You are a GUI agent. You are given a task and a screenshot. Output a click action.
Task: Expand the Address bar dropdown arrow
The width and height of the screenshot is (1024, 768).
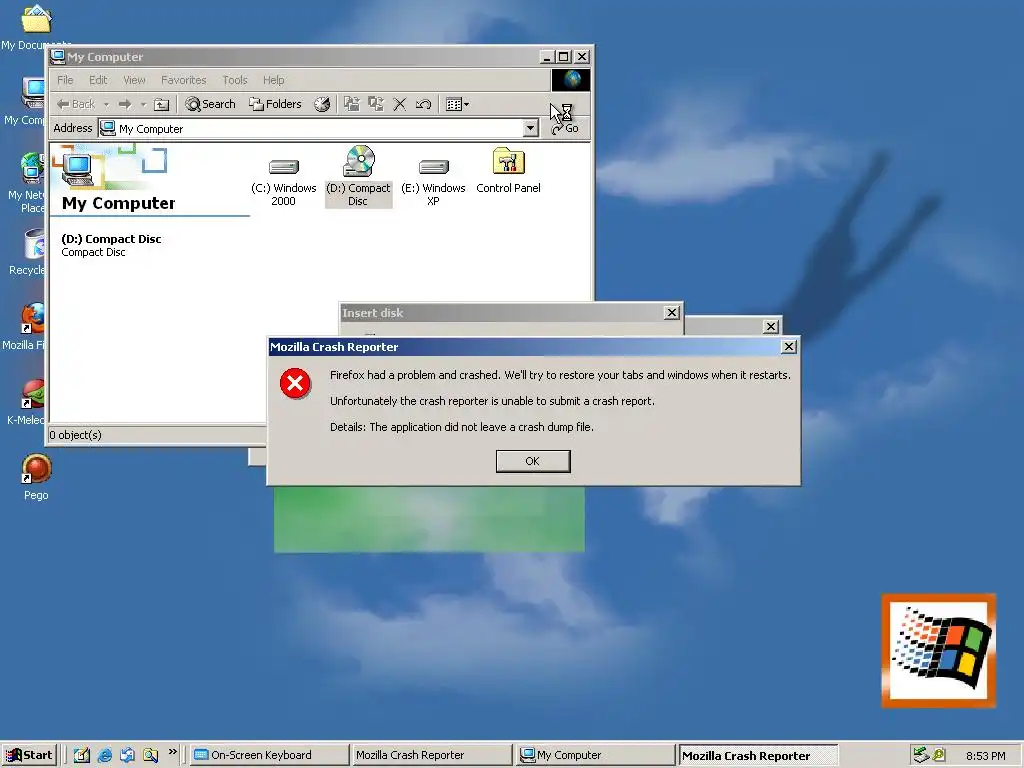pos(531,128)
